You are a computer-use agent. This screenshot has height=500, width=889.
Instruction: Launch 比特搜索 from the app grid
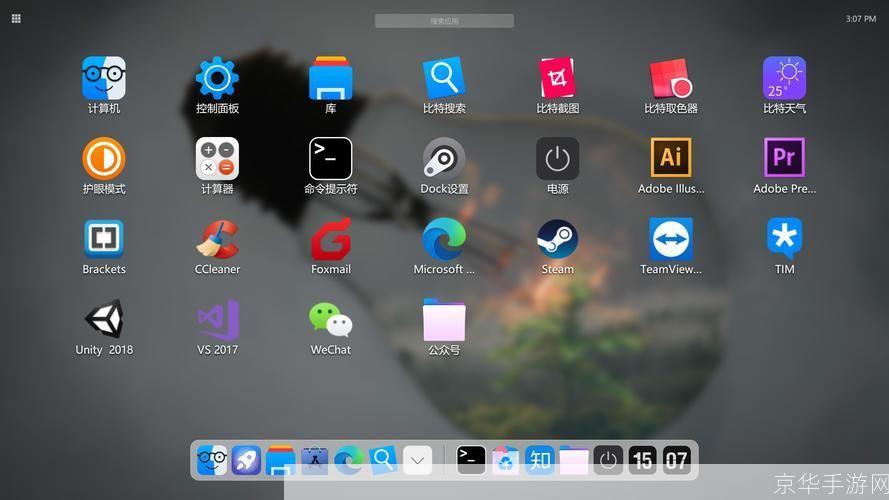[444, 78]
